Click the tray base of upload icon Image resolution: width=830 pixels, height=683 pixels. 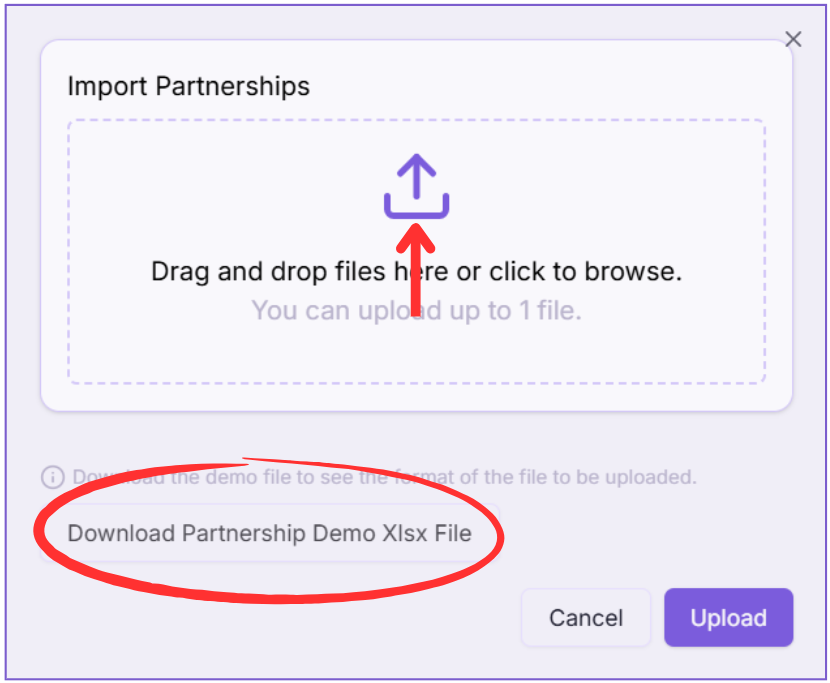click(x=417, y=210)
